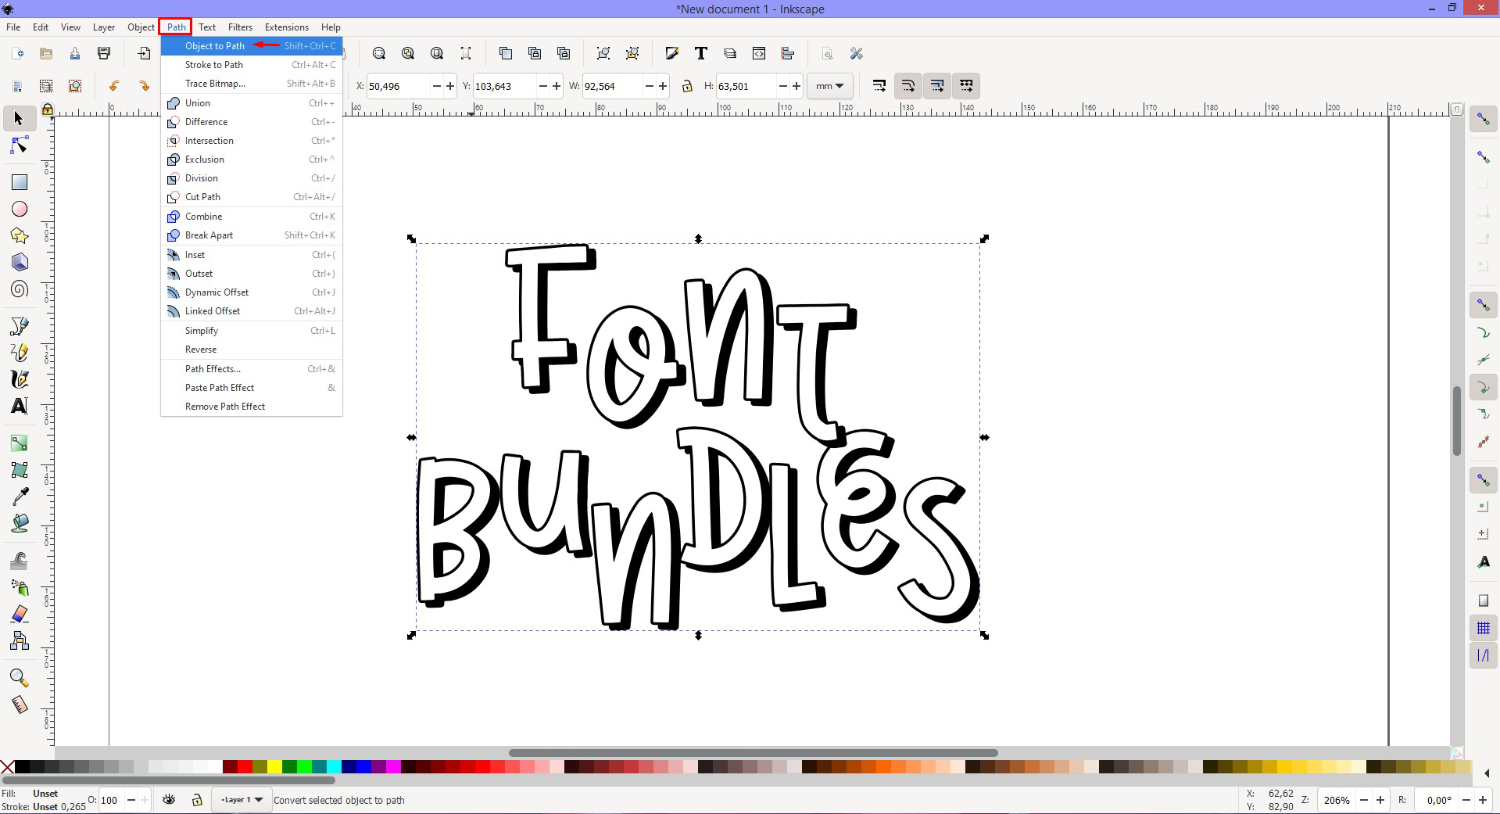Toggle move patterns with object

tap(966, 86)
